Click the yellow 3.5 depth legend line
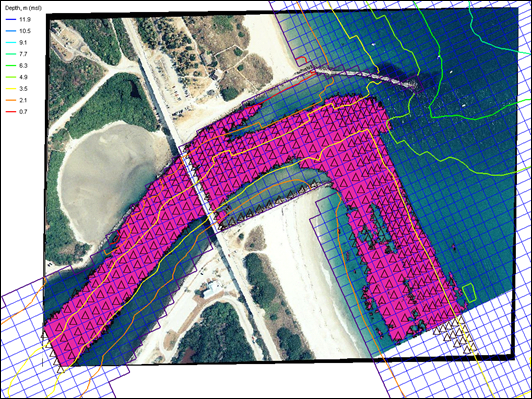The height and width of the screenshot is (399, 532). pyautogui.click(x=11, y=89)
